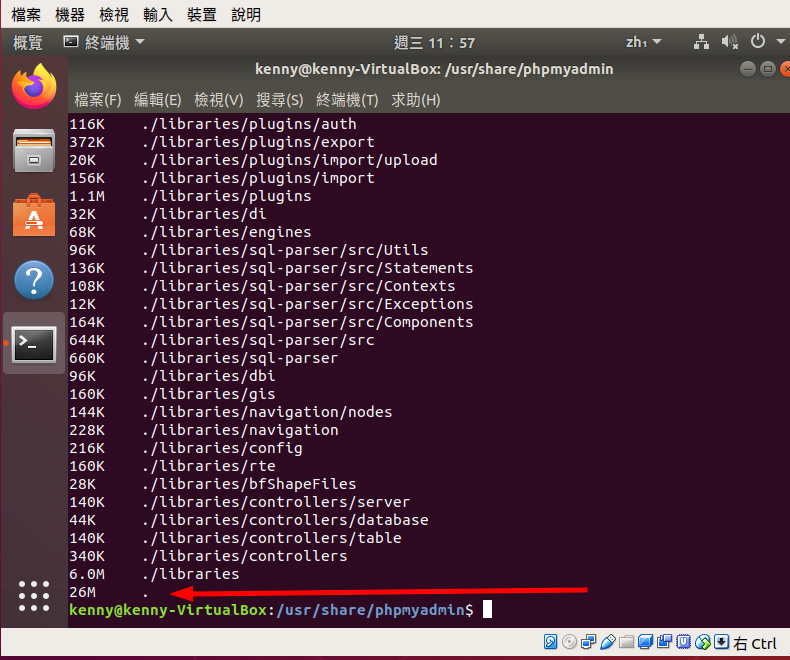This screenshot has width=790, height=660.
Task: Click VirtualBox mouse integration status icon
Action: (x=703, y=642)
